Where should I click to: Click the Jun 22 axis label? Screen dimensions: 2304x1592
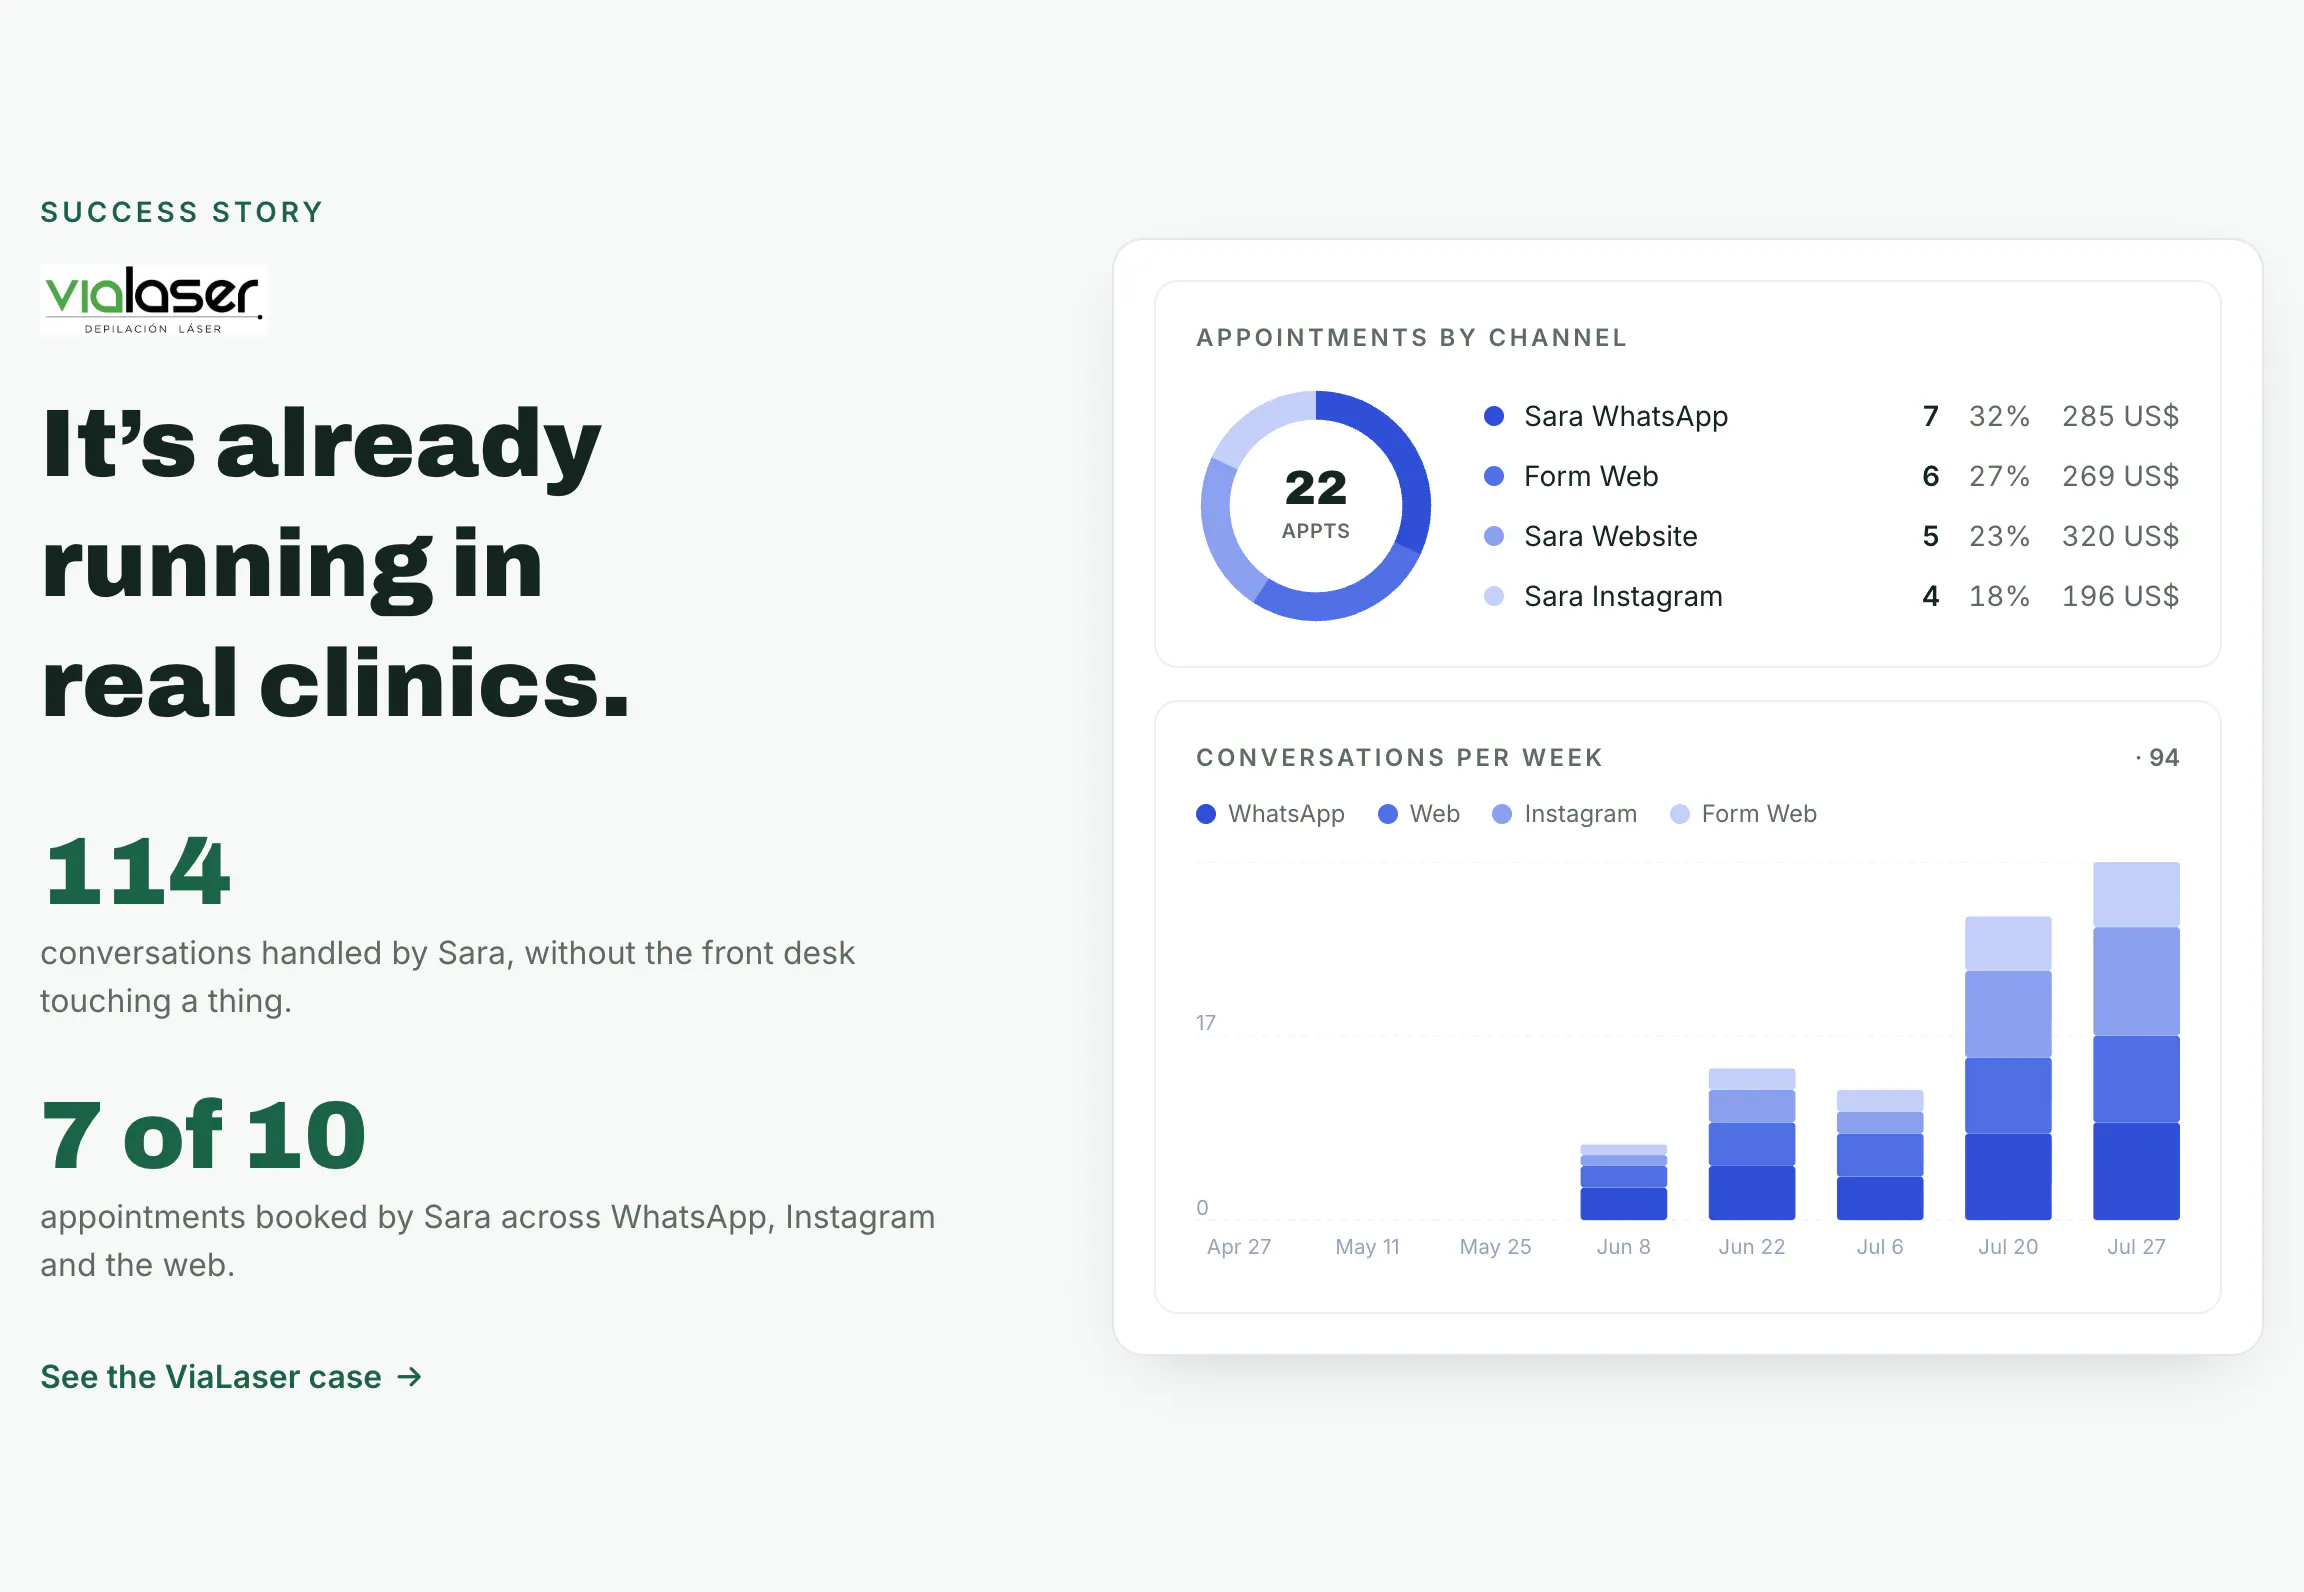pyautogui.click(x=1752, y=1247)
